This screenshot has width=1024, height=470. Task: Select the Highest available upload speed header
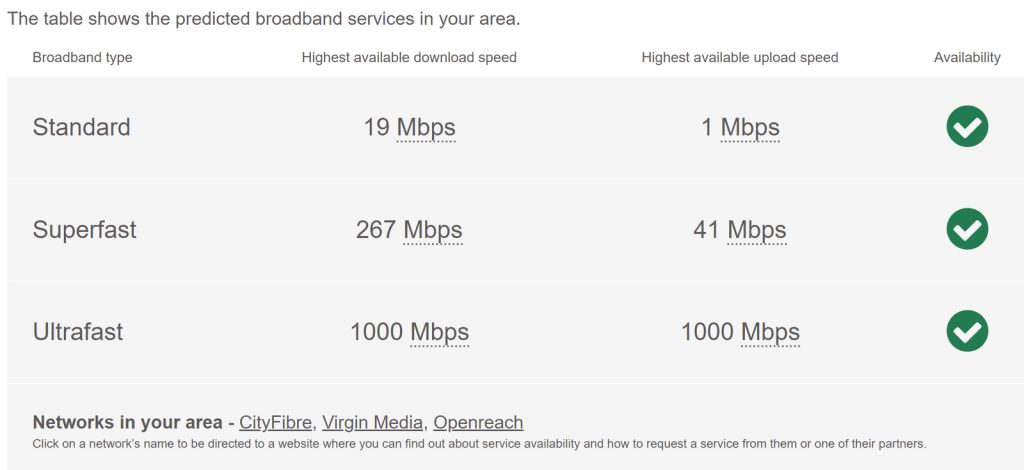[x=740, y=57]
